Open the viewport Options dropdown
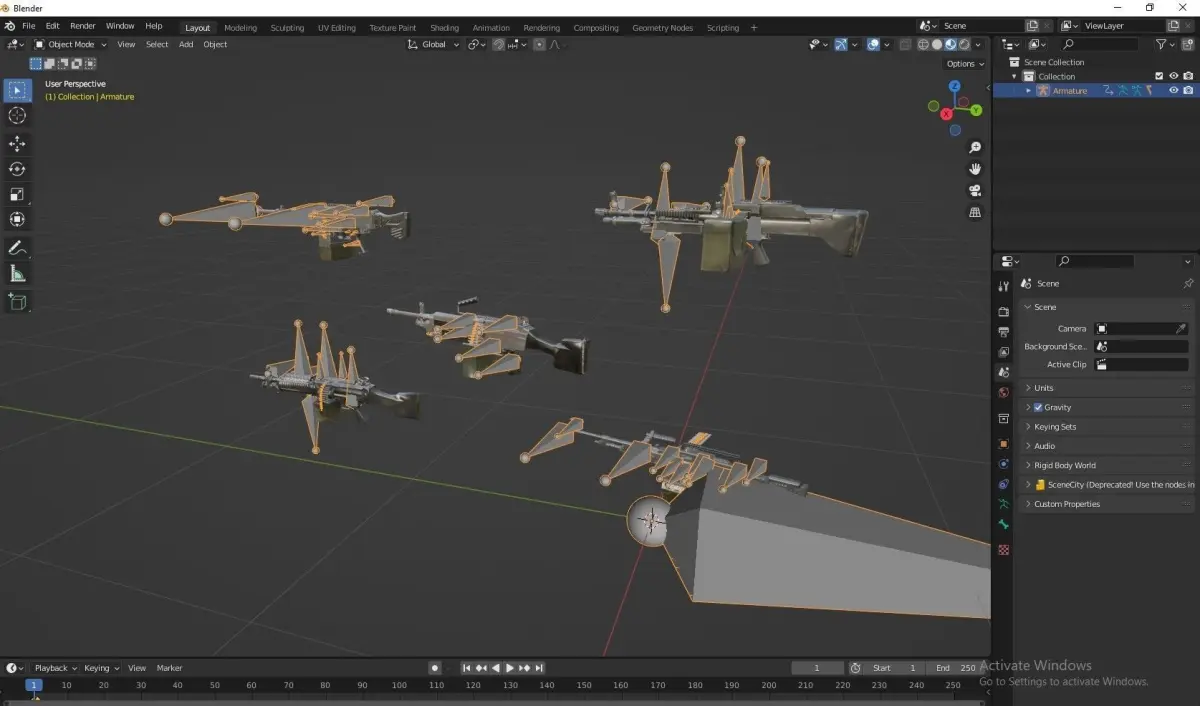 965,64
